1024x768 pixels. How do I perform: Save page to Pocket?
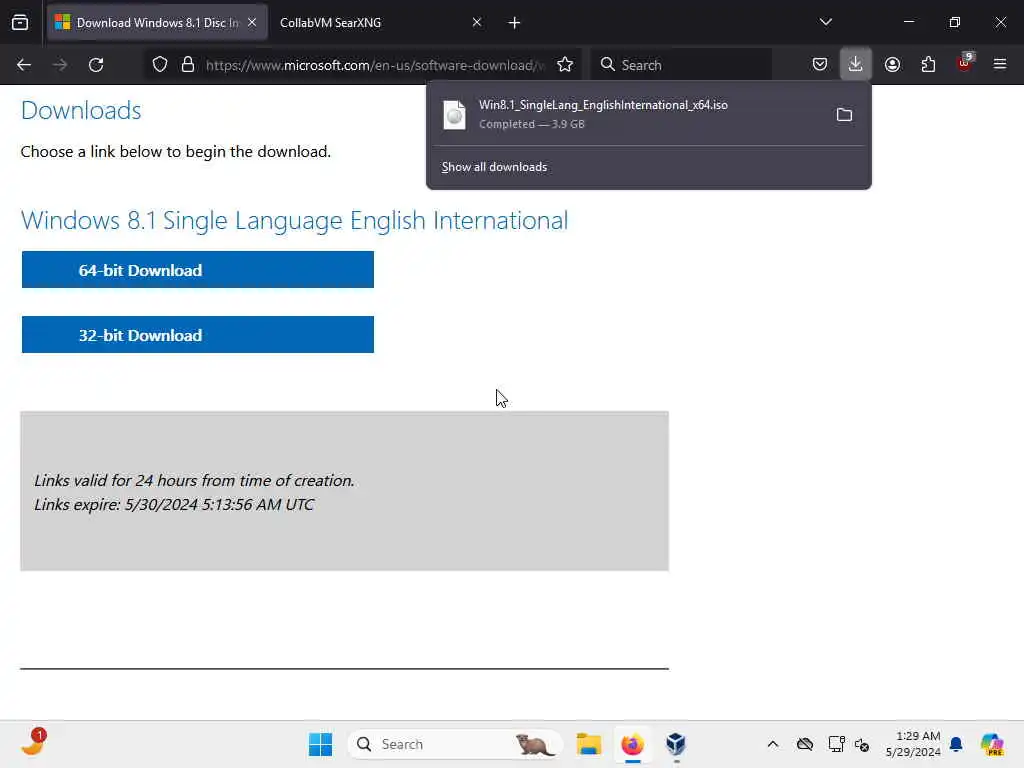click(x=820, y=64)
